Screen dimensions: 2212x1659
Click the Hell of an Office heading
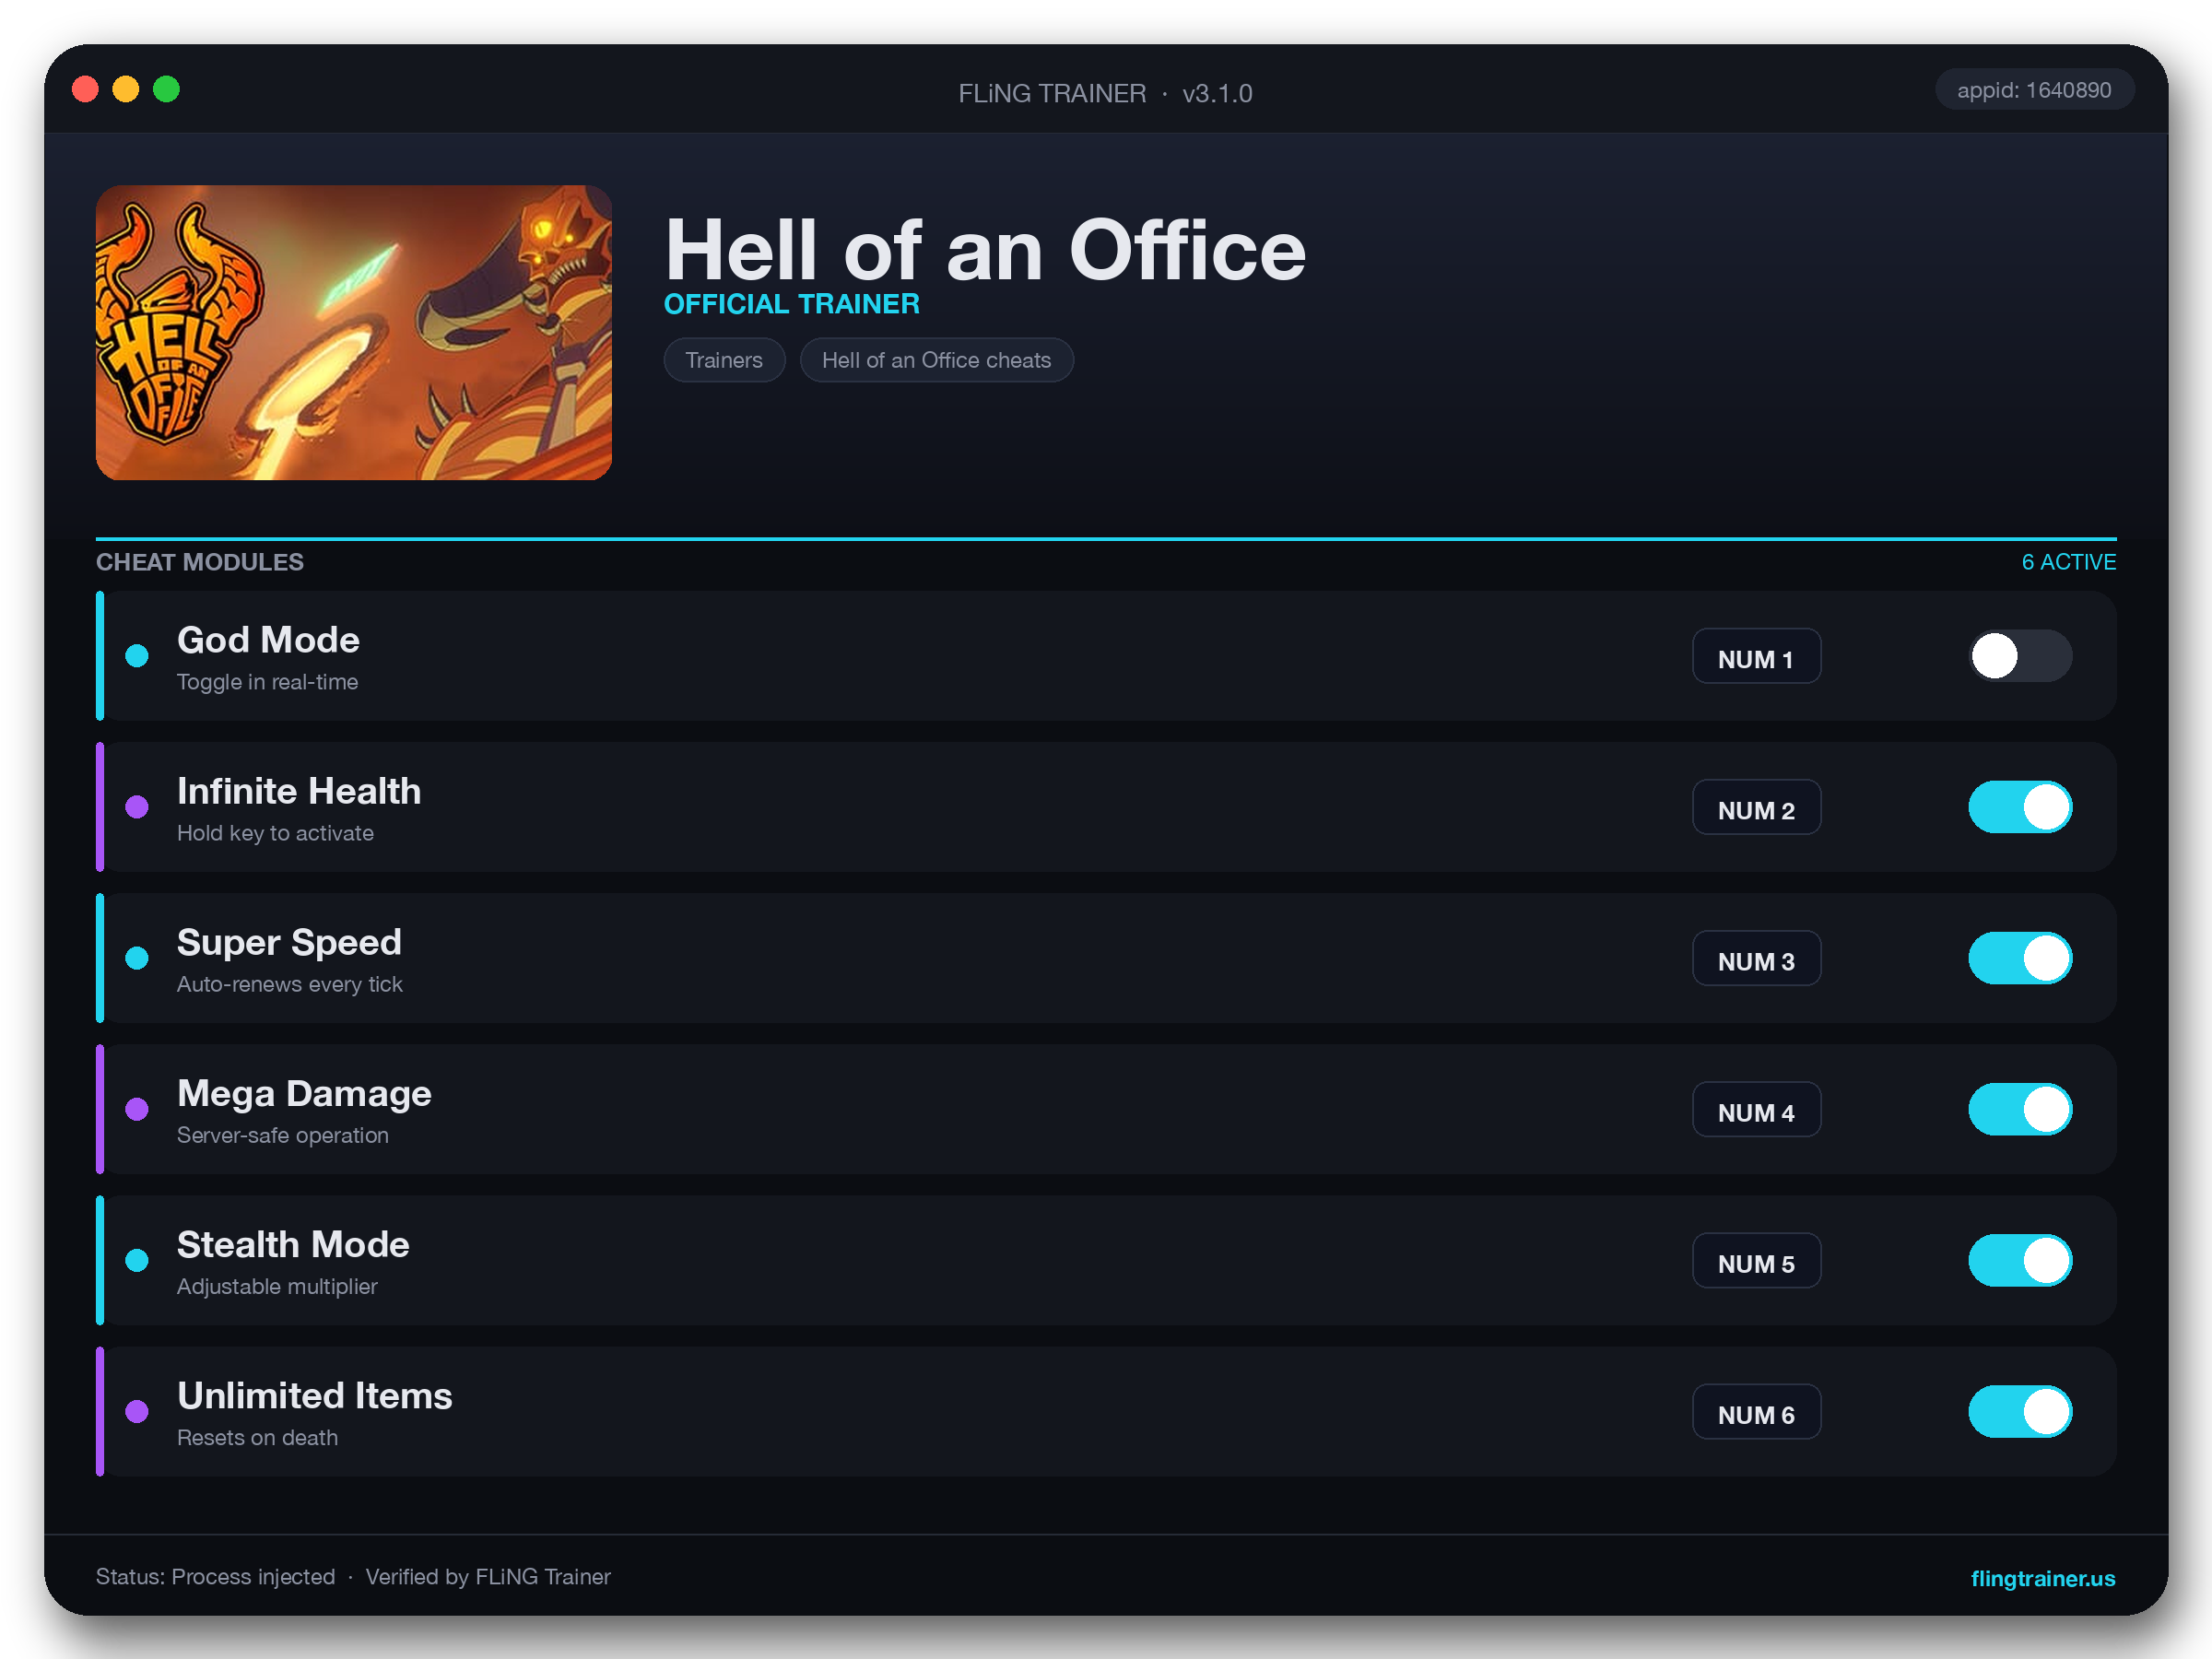pyautogui.click(x=985, y=250)
